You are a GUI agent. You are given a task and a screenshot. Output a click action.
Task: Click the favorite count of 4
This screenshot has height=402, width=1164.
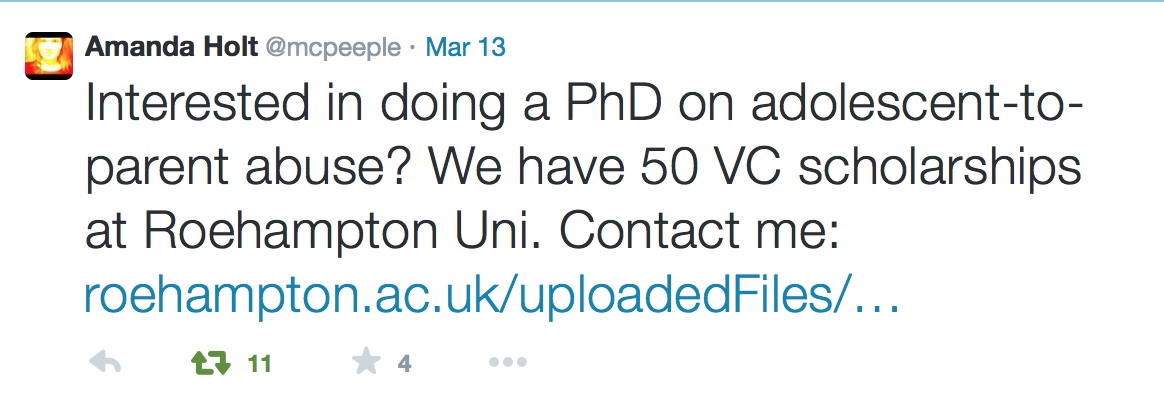click(x=404, y=365)
